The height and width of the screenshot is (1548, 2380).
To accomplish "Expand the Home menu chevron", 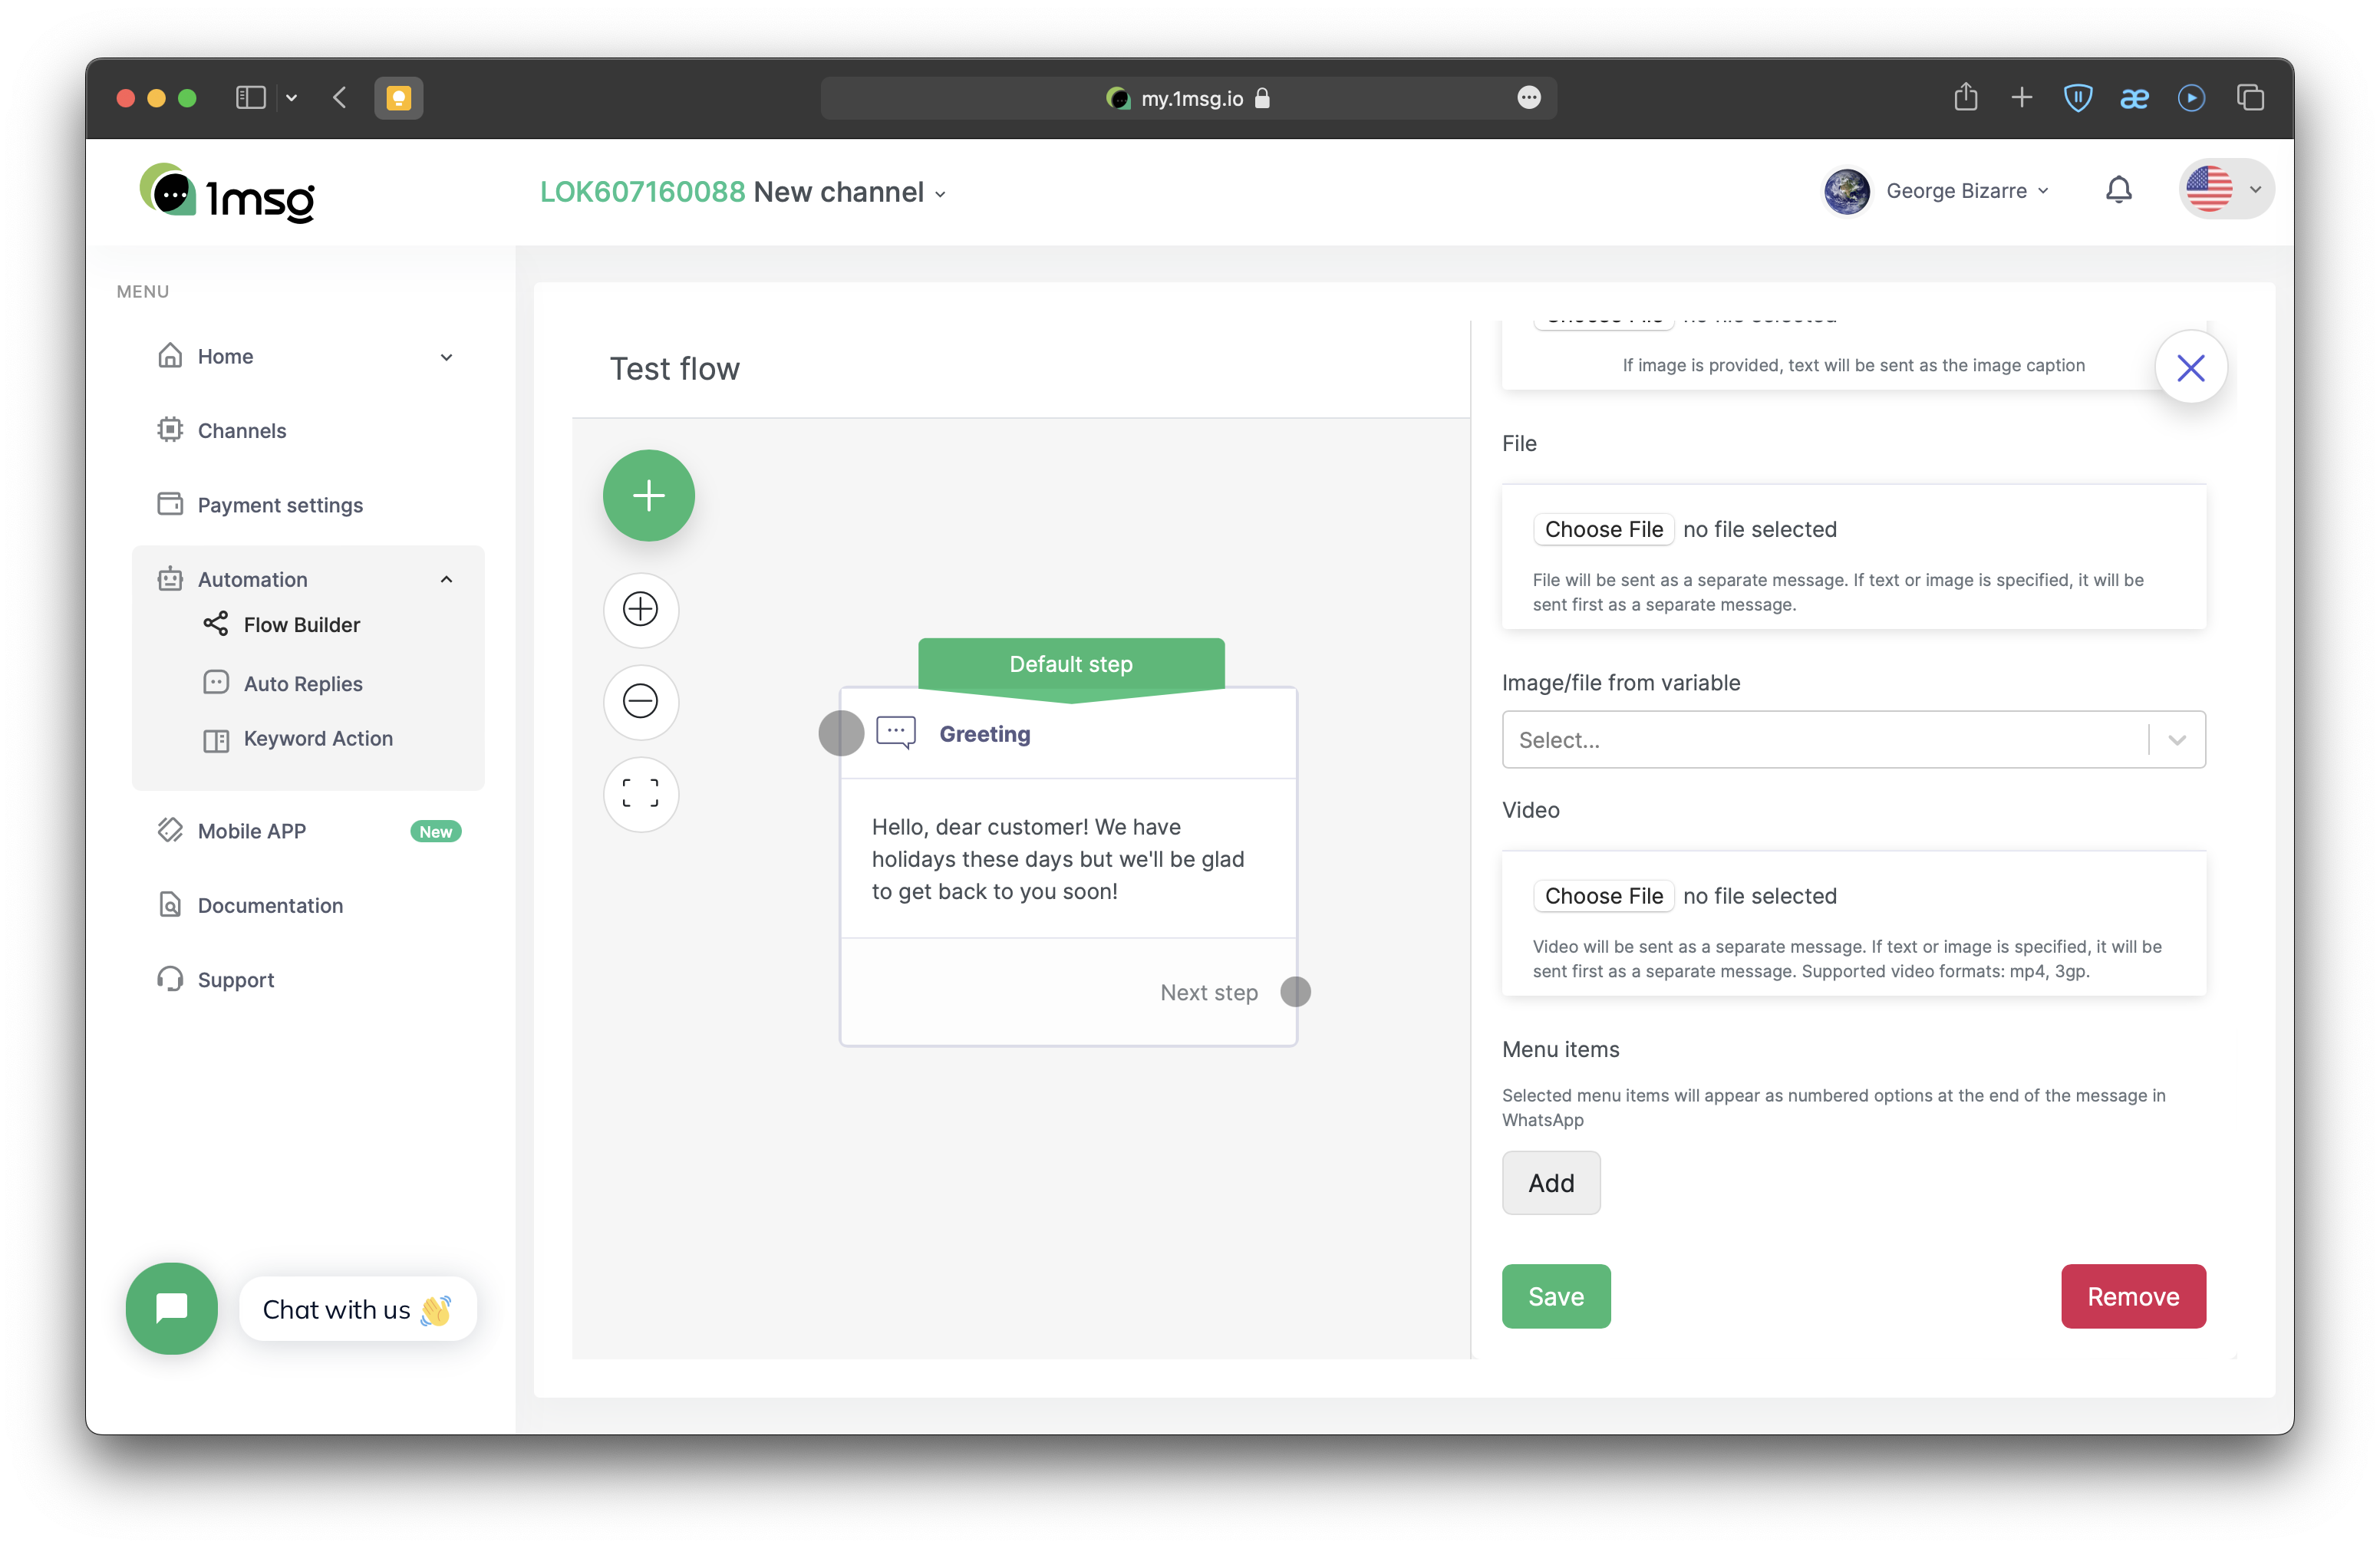I will [x=446, y=357].
